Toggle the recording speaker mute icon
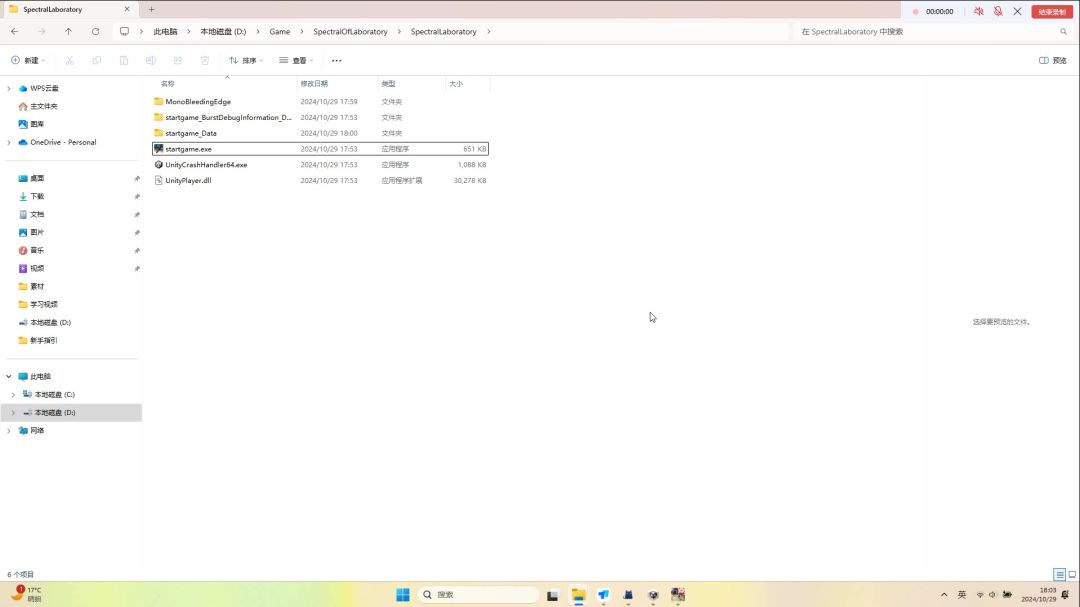 tap(978, 11)
